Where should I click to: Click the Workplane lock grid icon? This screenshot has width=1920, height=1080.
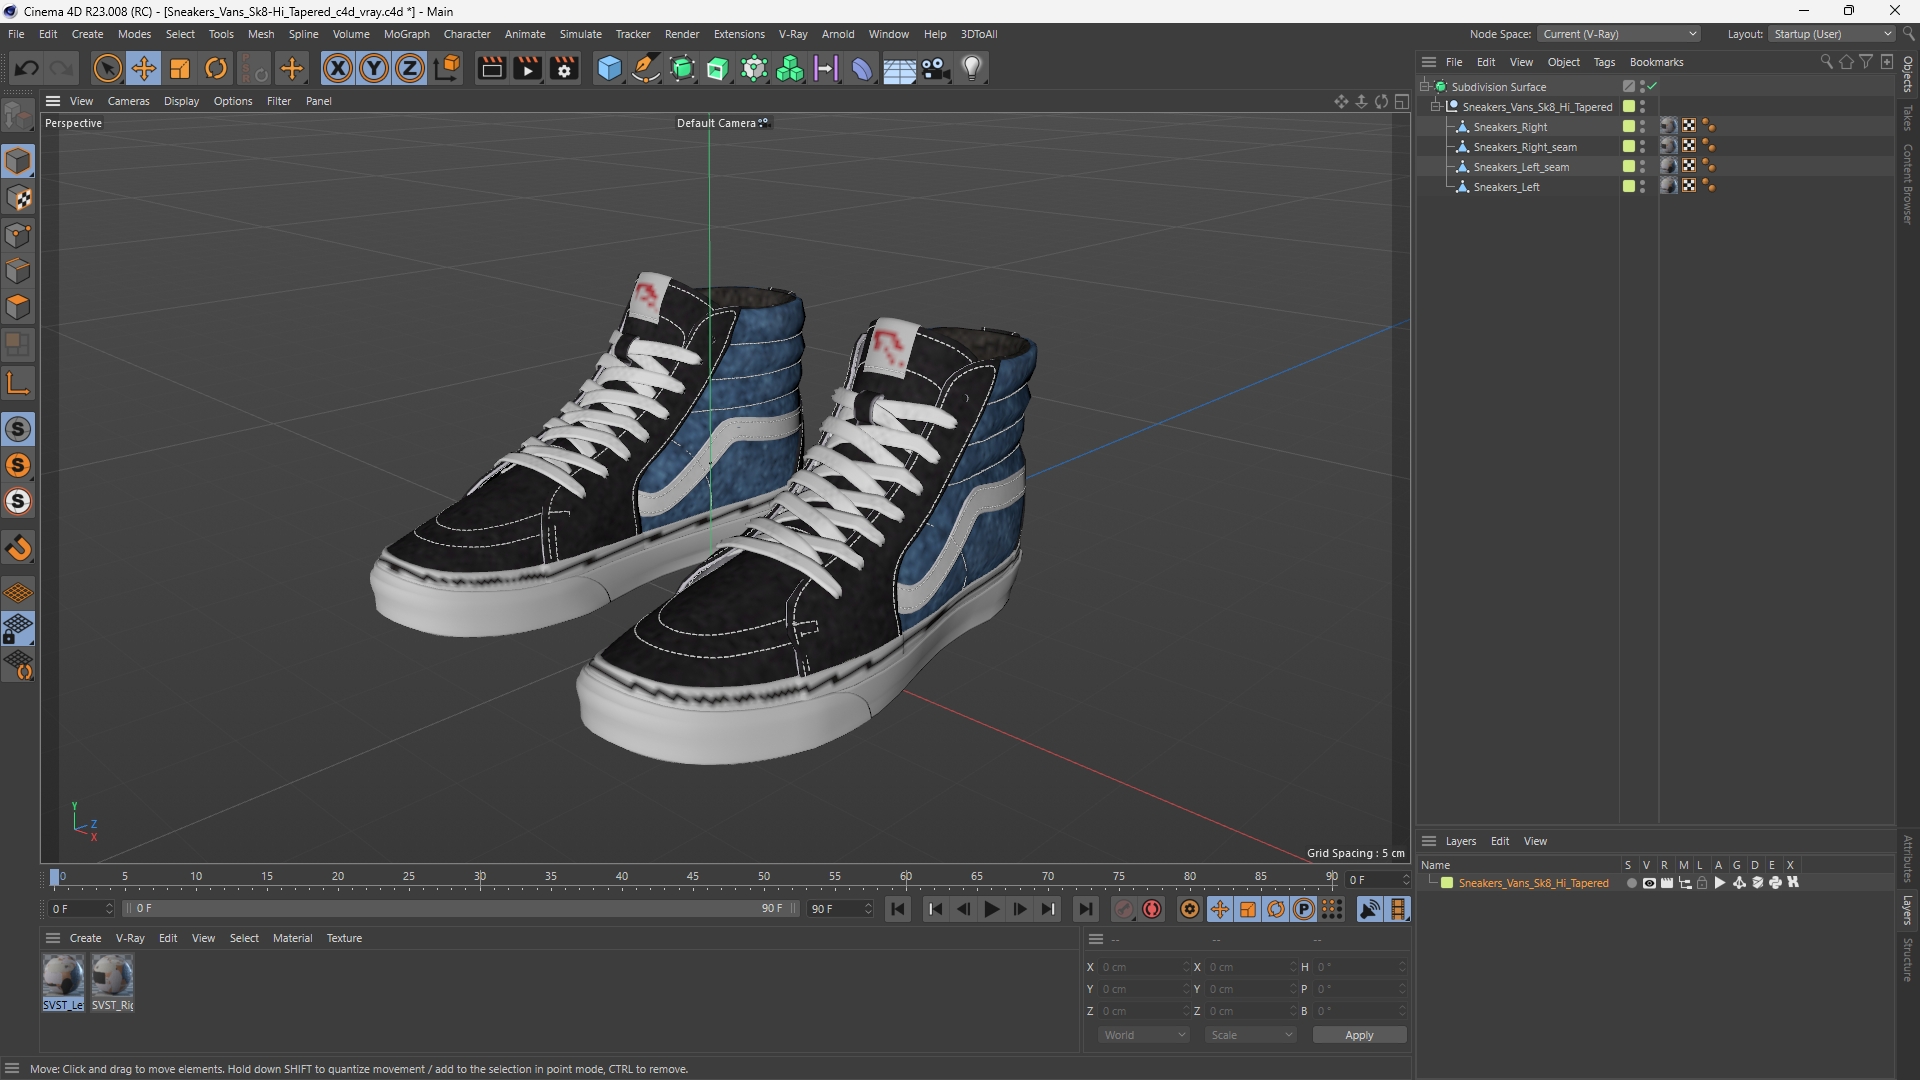[18, 629]
